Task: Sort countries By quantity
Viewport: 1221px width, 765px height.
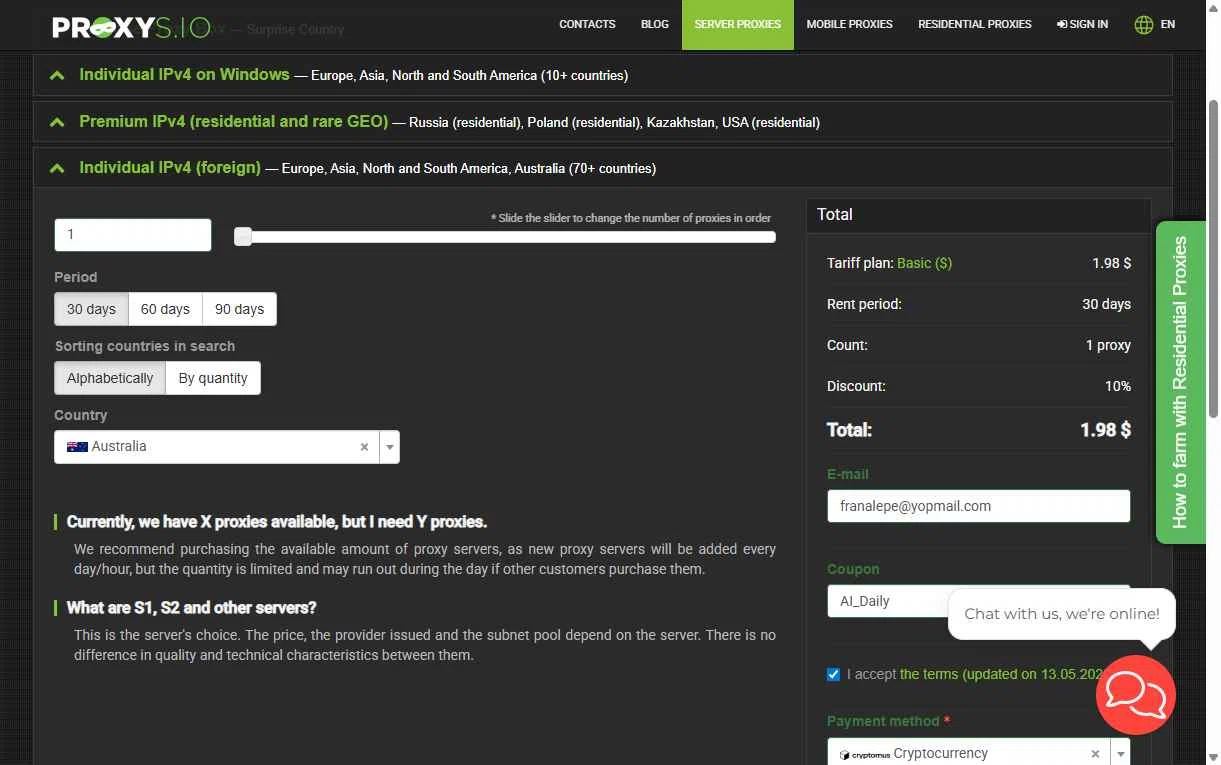Action: pos(213,378)
